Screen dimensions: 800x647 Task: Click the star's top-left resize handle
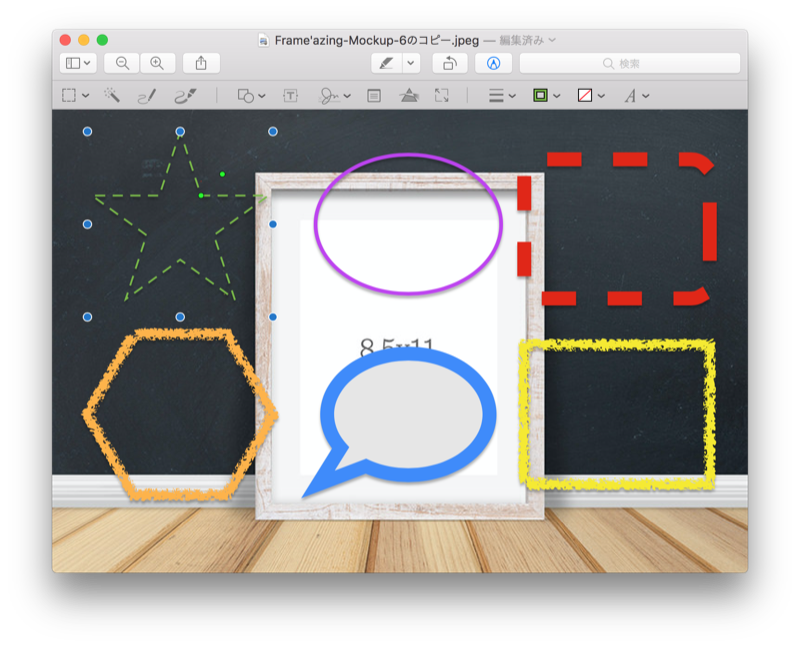pyautogui.click(x=87, y=132)
